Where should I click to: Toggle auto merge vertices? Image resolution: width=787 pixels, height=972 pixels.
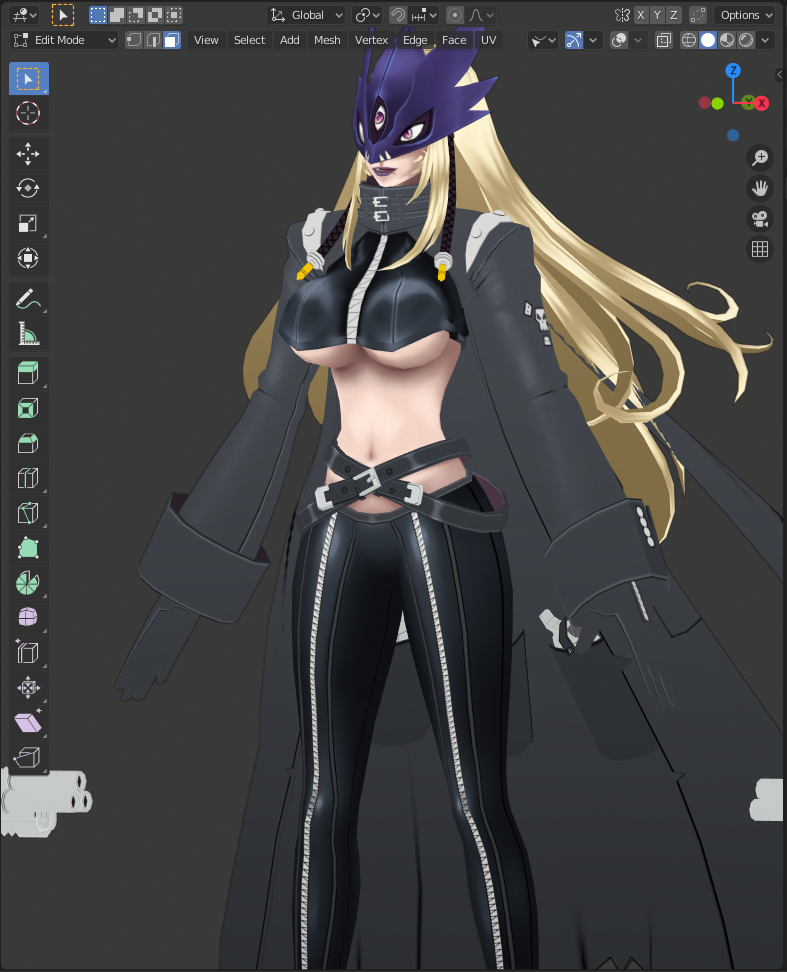pyautogui.click(x=698, y=15)
